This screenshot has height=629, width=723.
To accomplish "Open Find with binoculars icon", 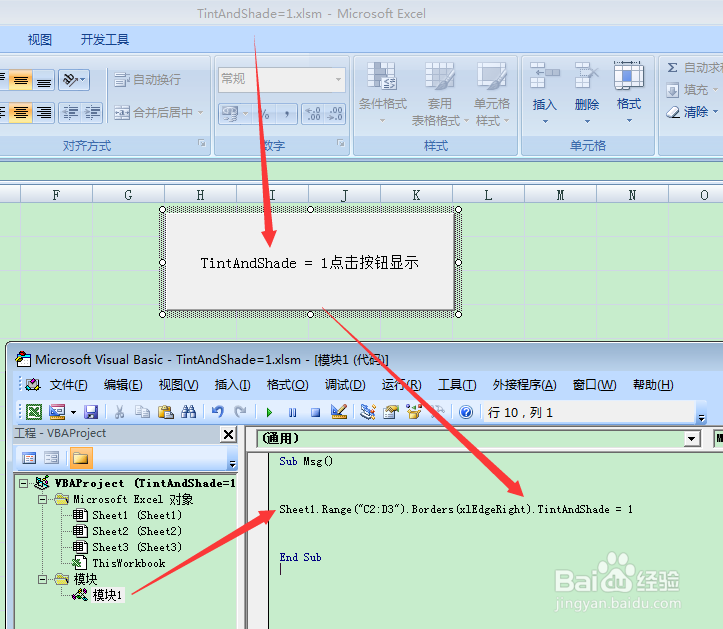I will click(188, 411).
